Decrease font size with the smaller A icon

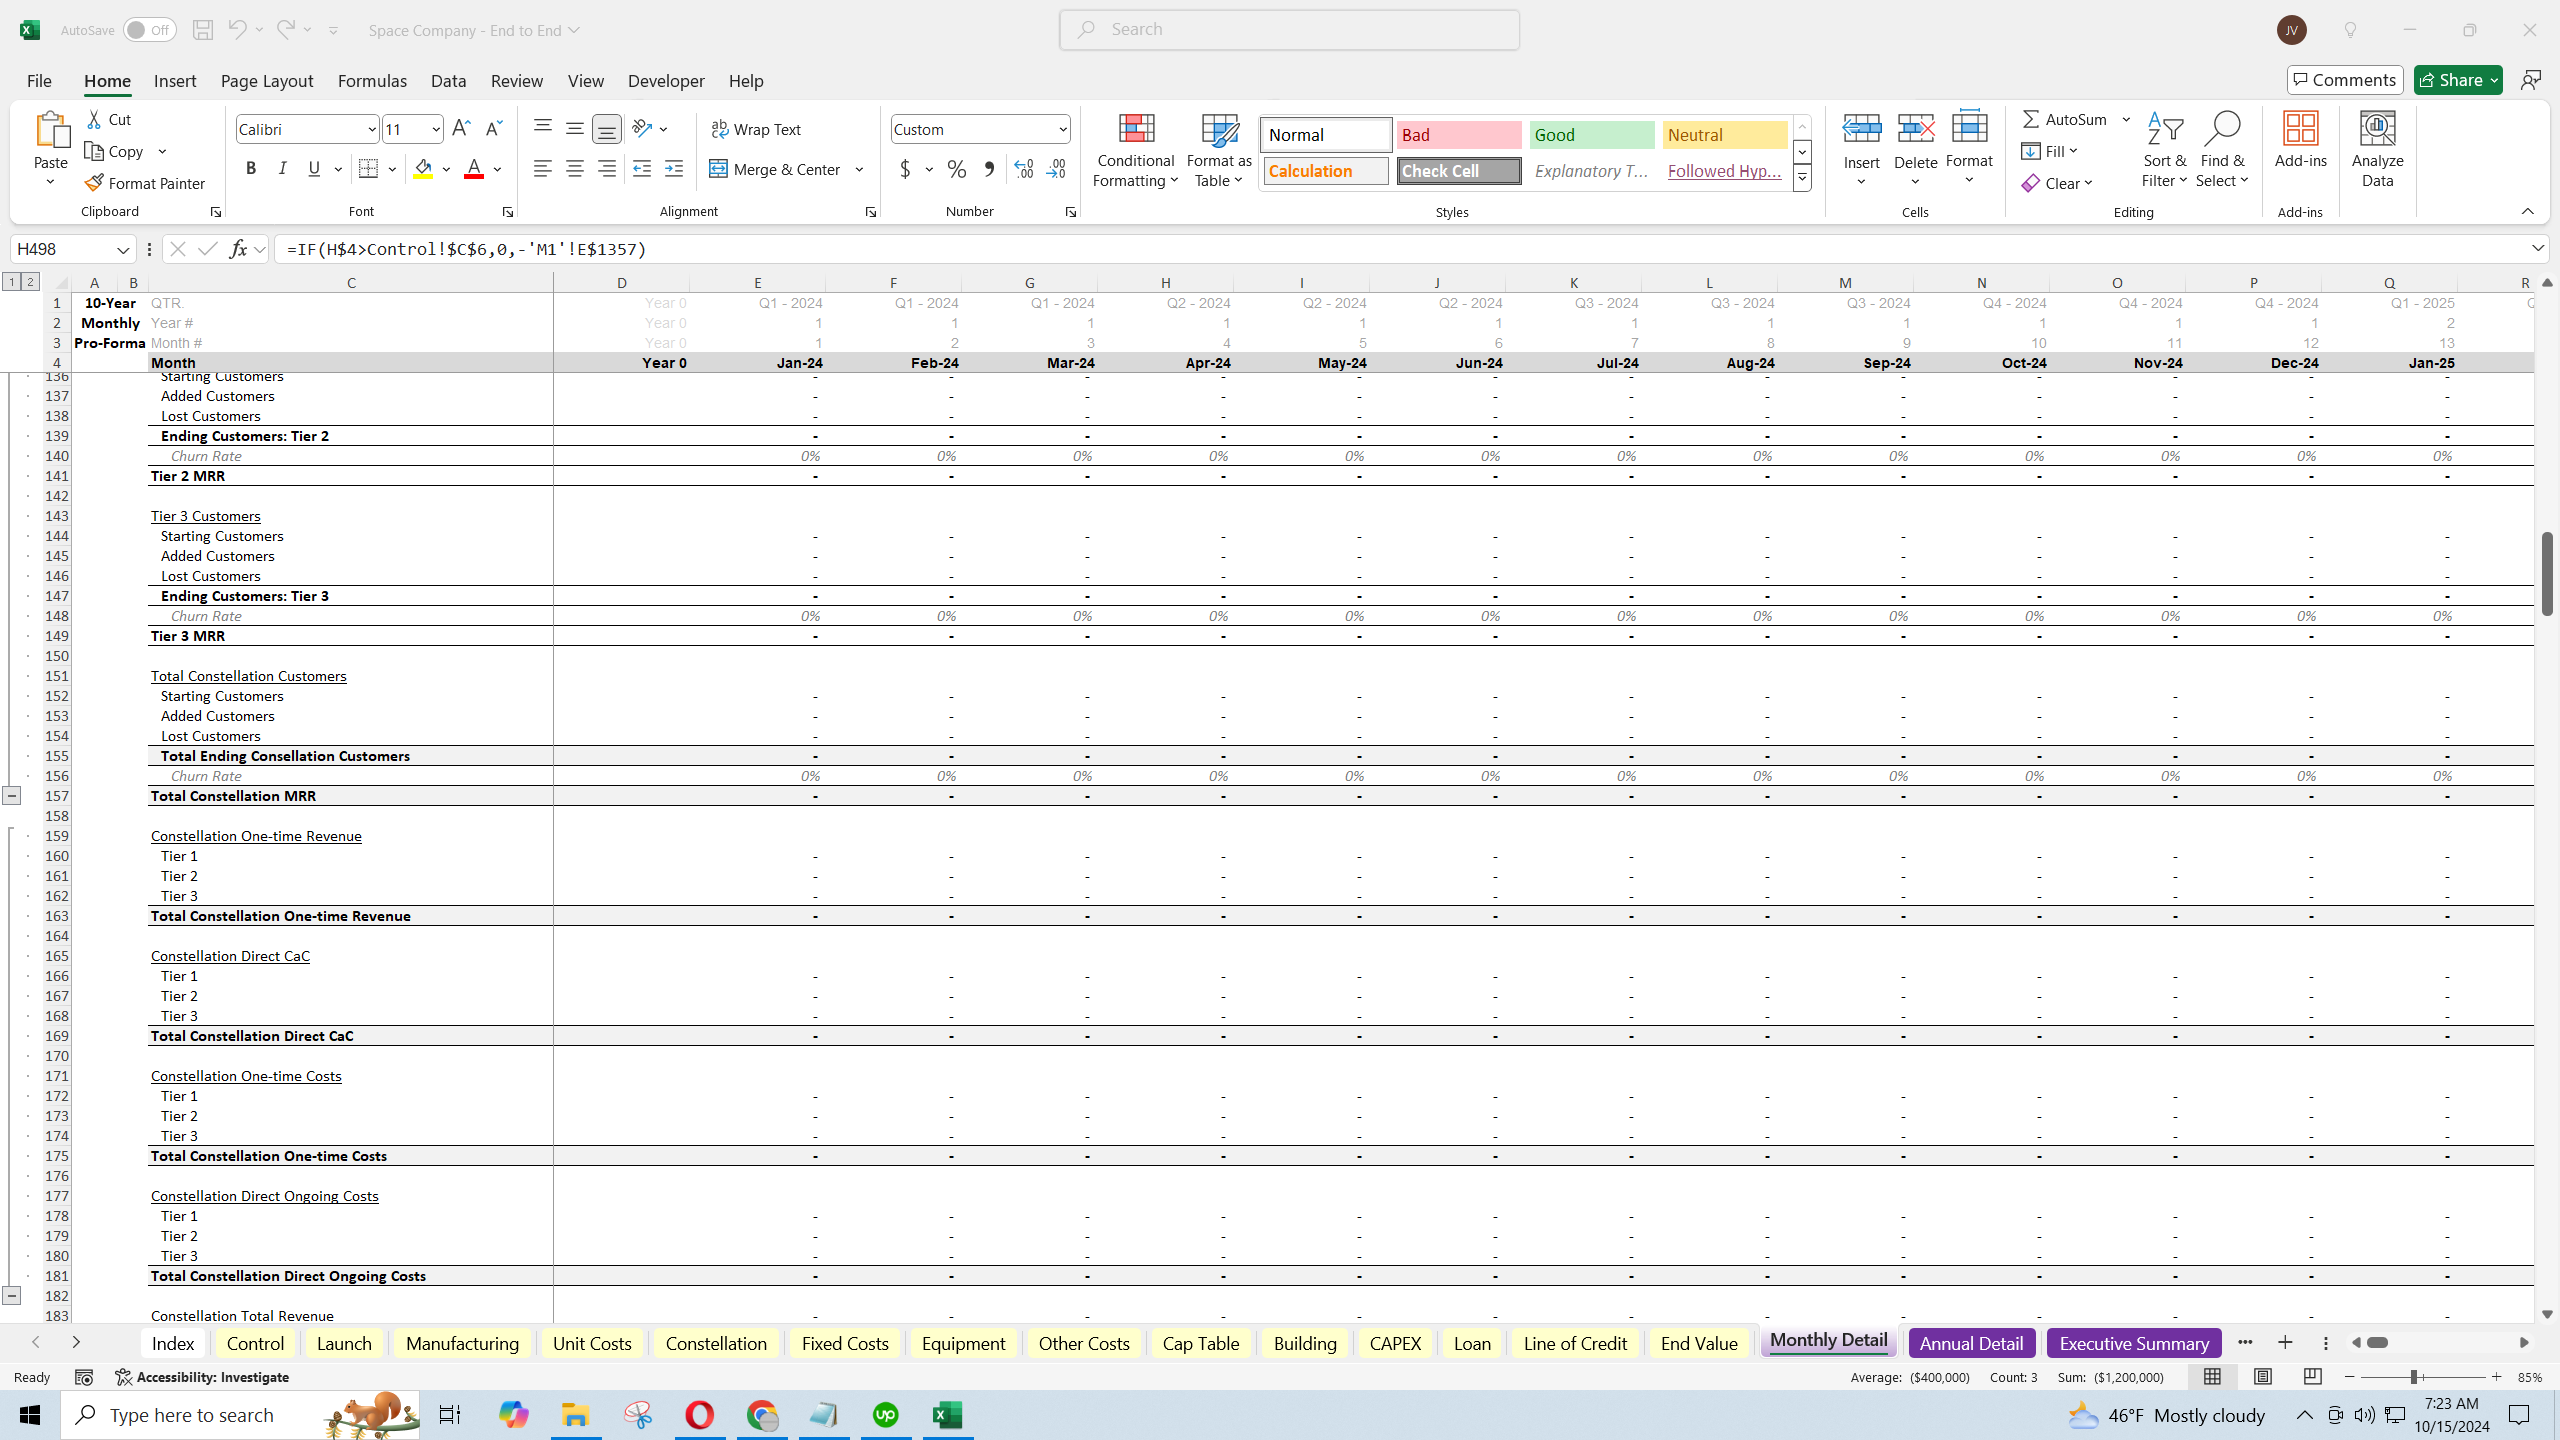tap(493, 129)
